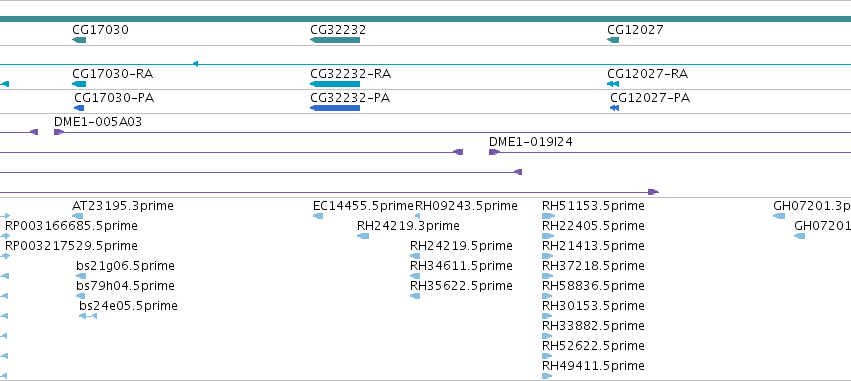The image size is (851, 381).
Task: Select the bs24e05.5prime paired arrows
Action: point(88,316)
